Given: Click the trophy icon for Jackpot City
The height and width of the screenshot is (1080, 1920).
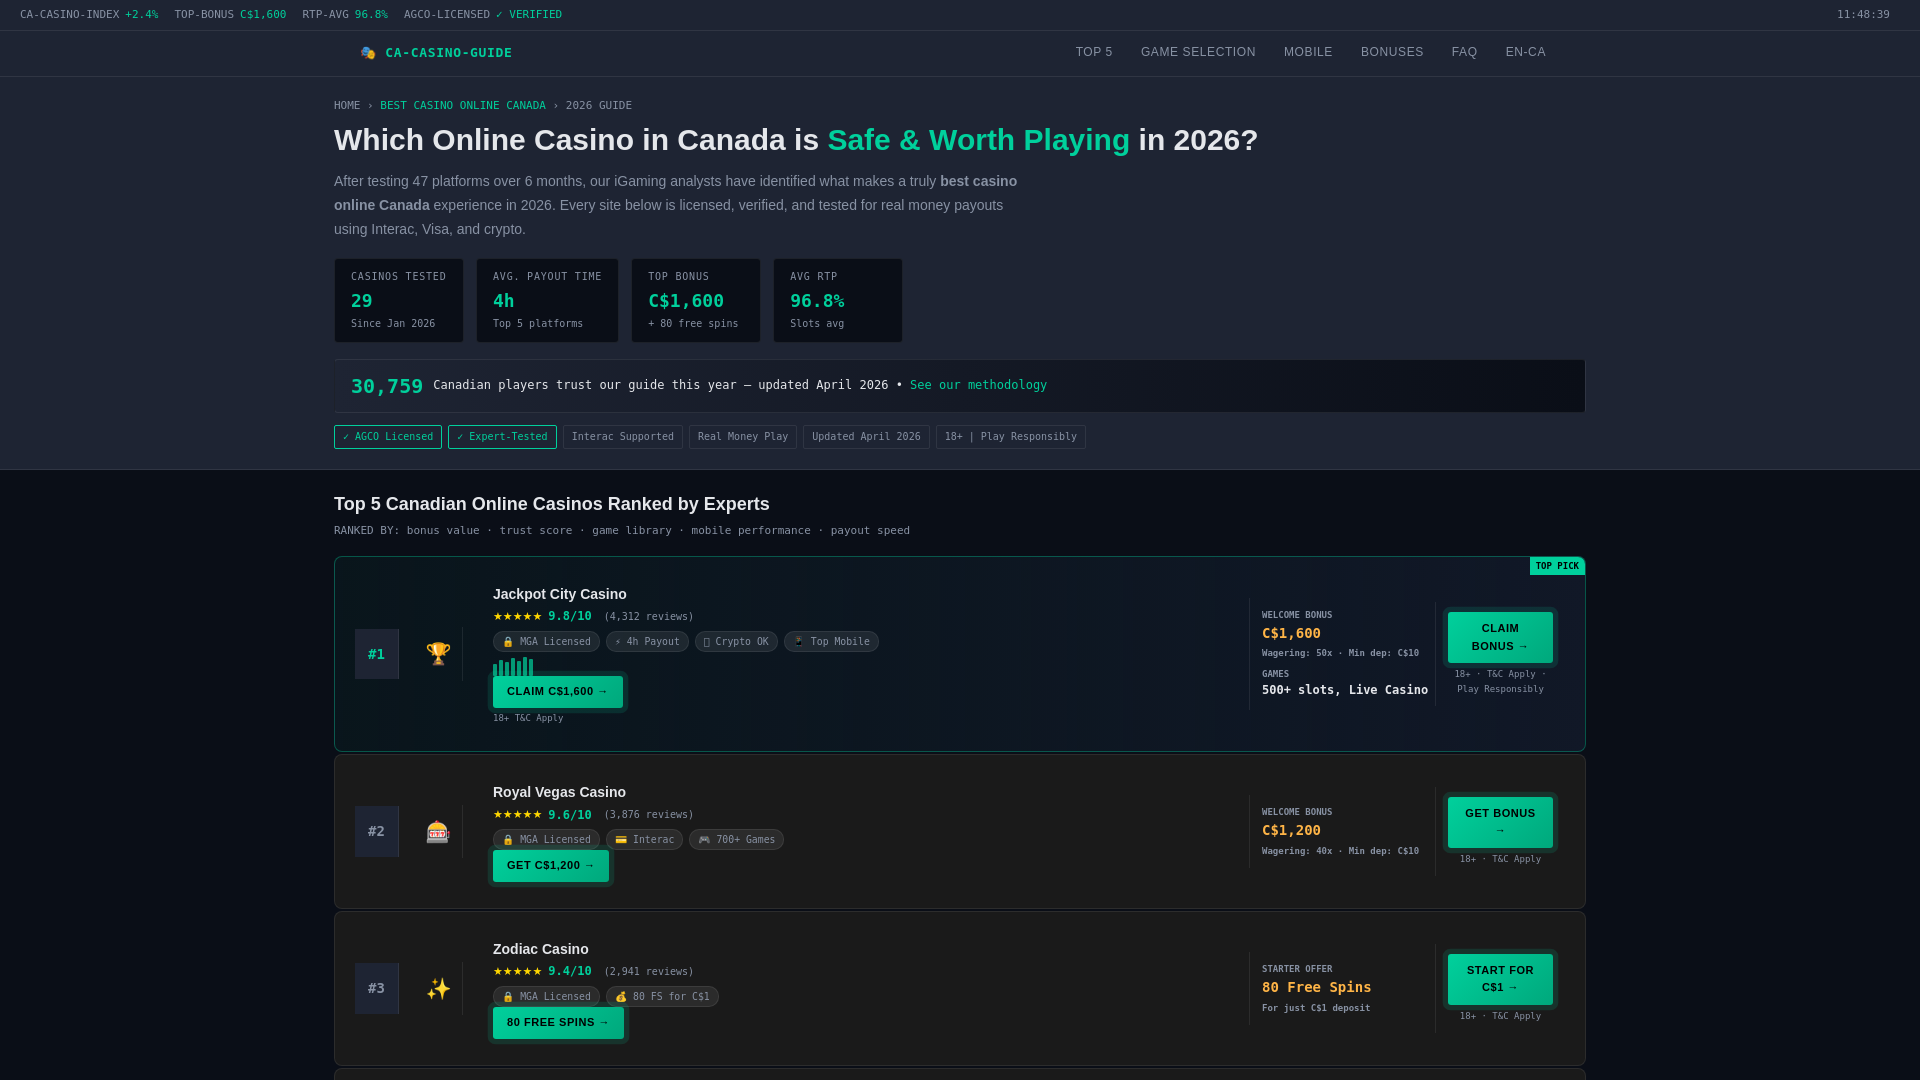Looking at the screenshot, I should point(438,654).
